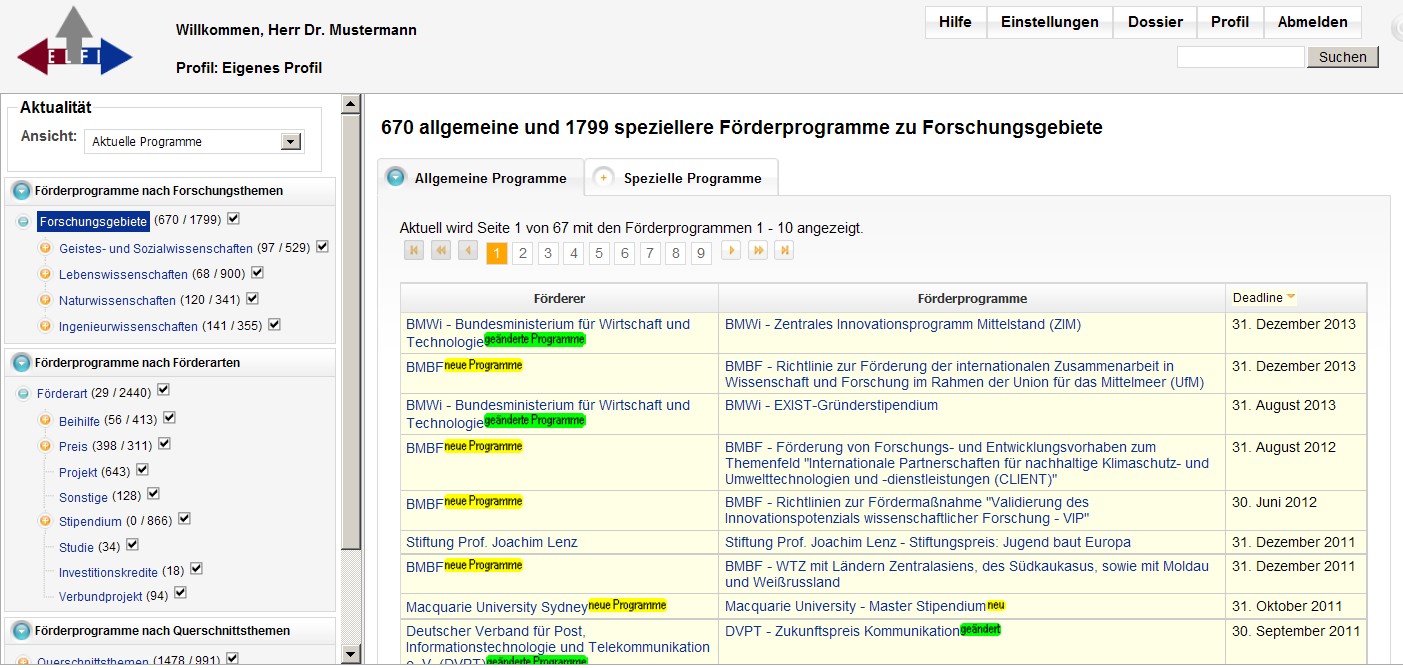Select the Projekt category link
The height and width of the screenshot is (668, 1403).
point(78,472)
